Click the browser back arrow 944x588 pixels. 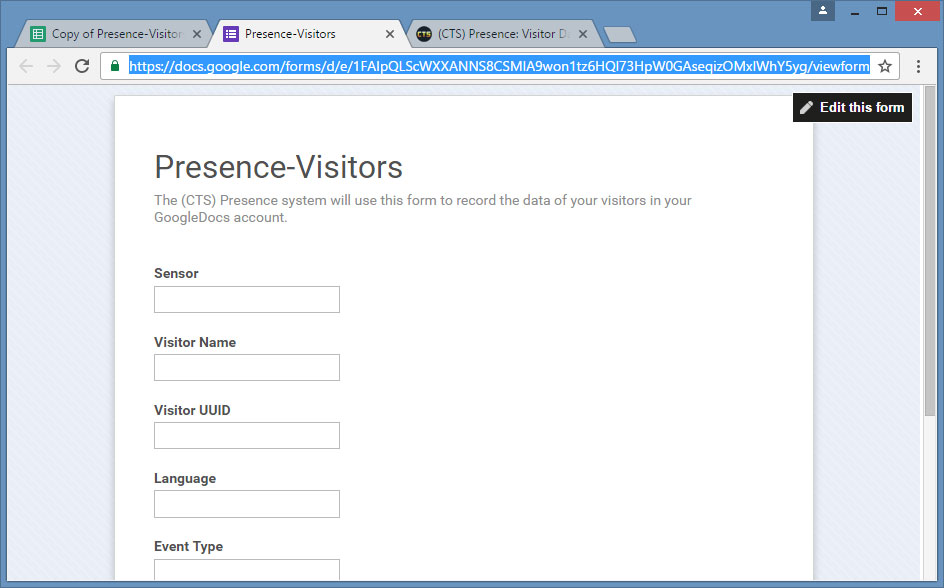point(26,66)
